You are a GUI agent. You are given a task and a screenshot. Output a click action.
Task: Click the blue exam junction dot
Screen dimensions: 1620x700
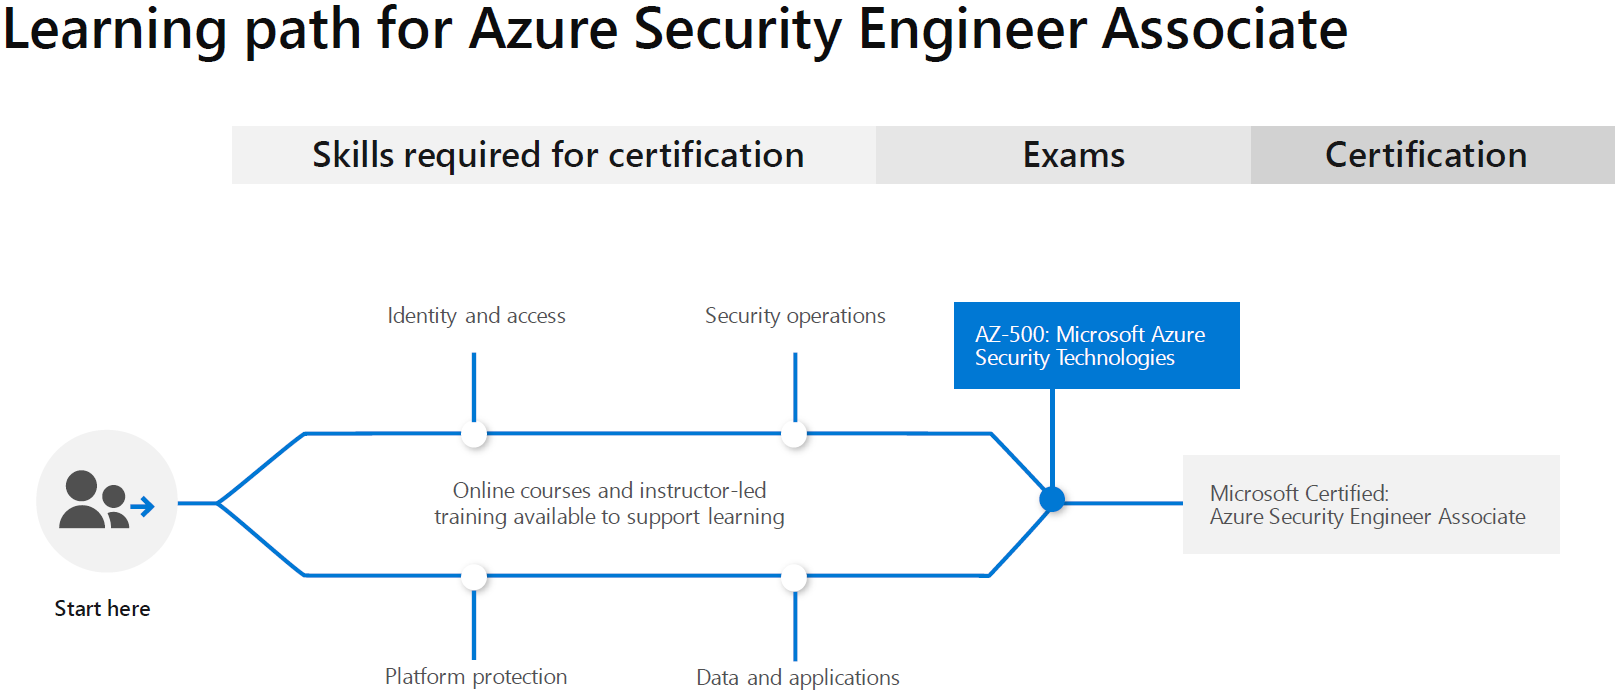pyautogui.click(x=1052, y=499)
